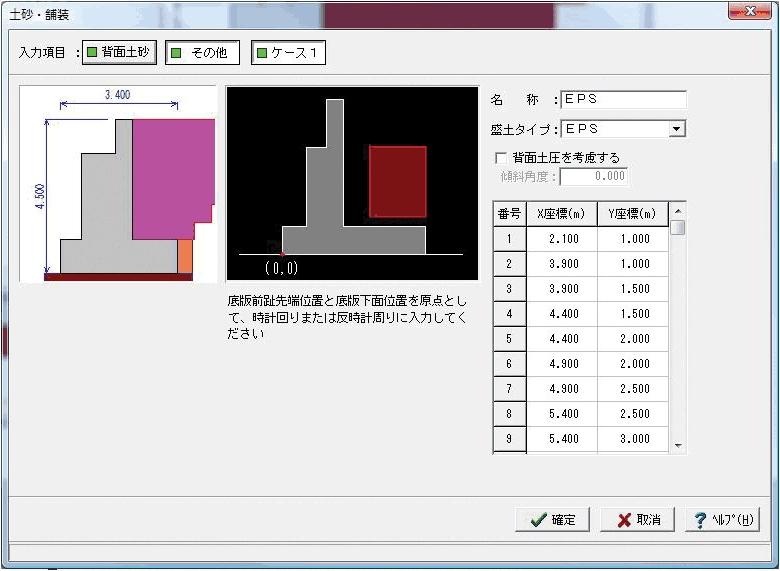780x571 pixels.
Task: Click X coordinate cell 2.100 in row 1
Action: [562, 239]
